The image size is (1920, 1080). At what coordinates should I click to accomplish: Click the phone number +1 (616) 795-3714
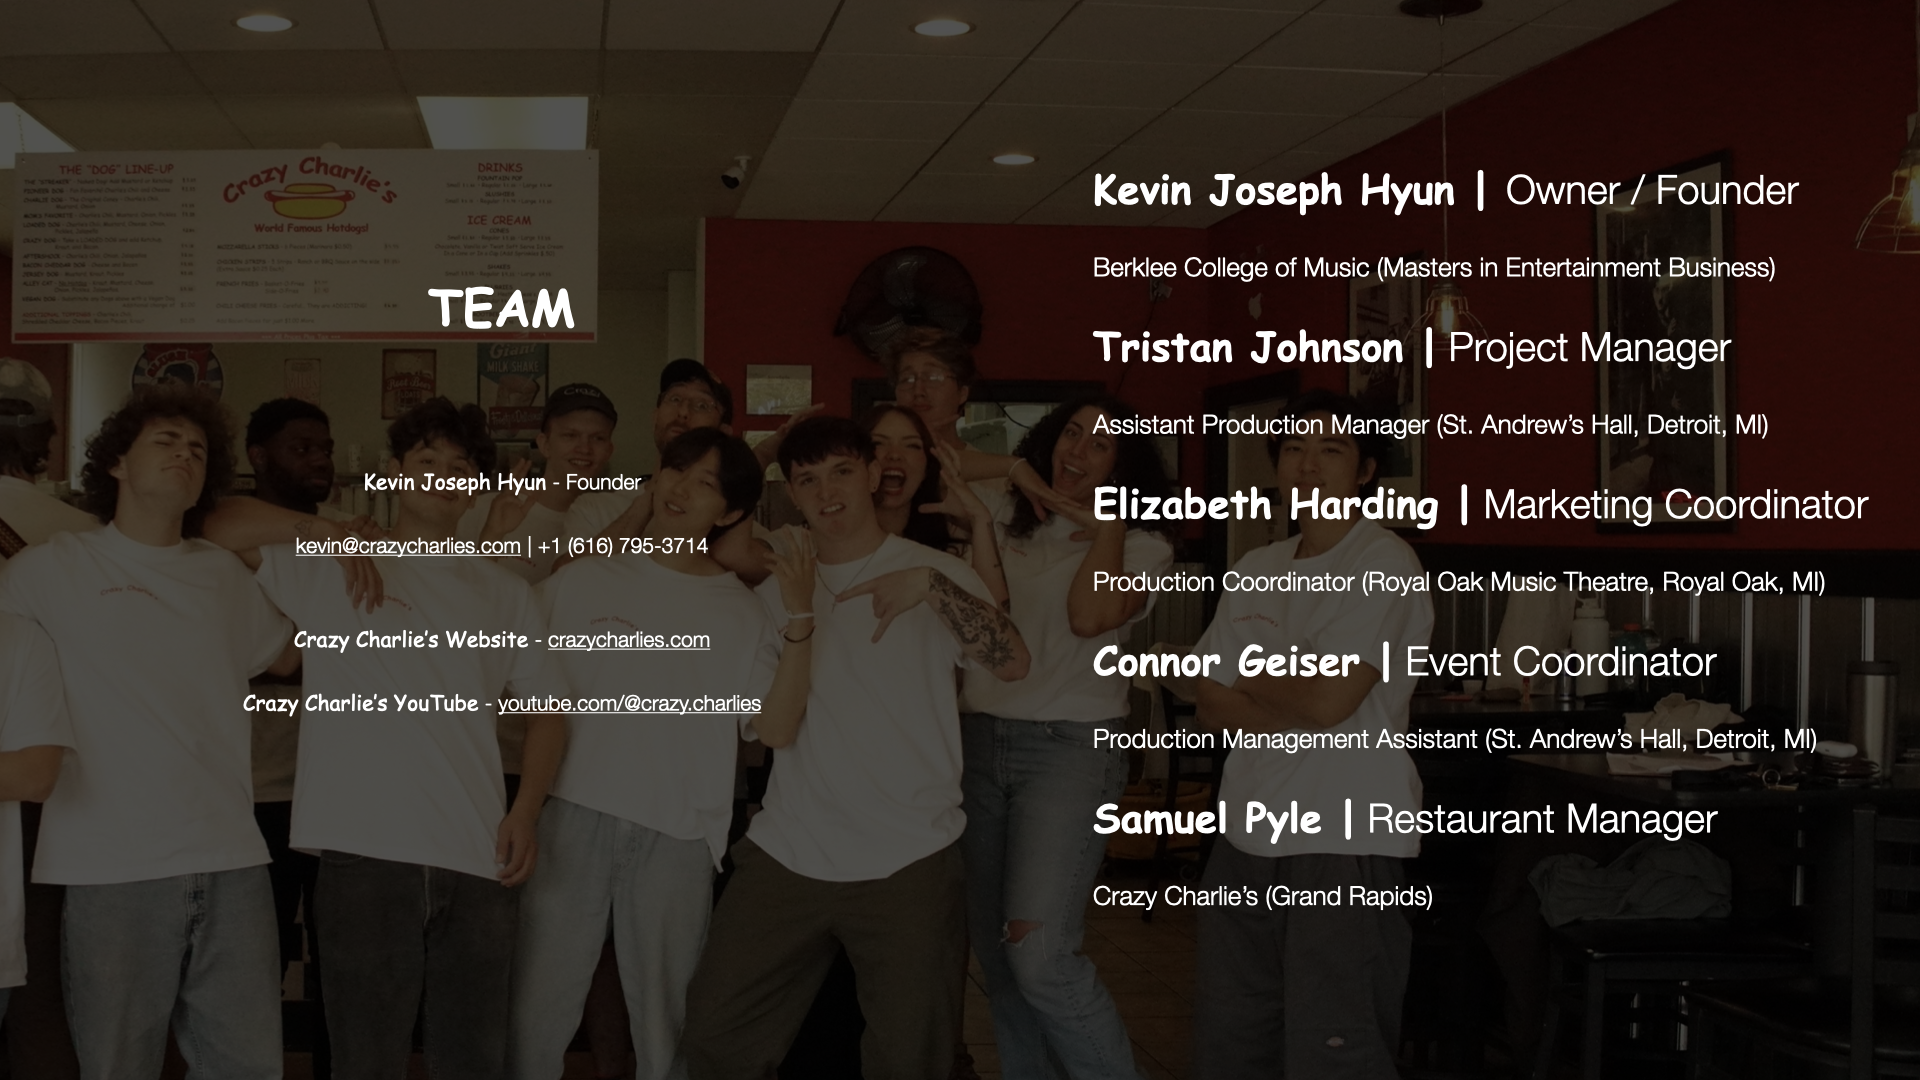click(x=622, y=546)
